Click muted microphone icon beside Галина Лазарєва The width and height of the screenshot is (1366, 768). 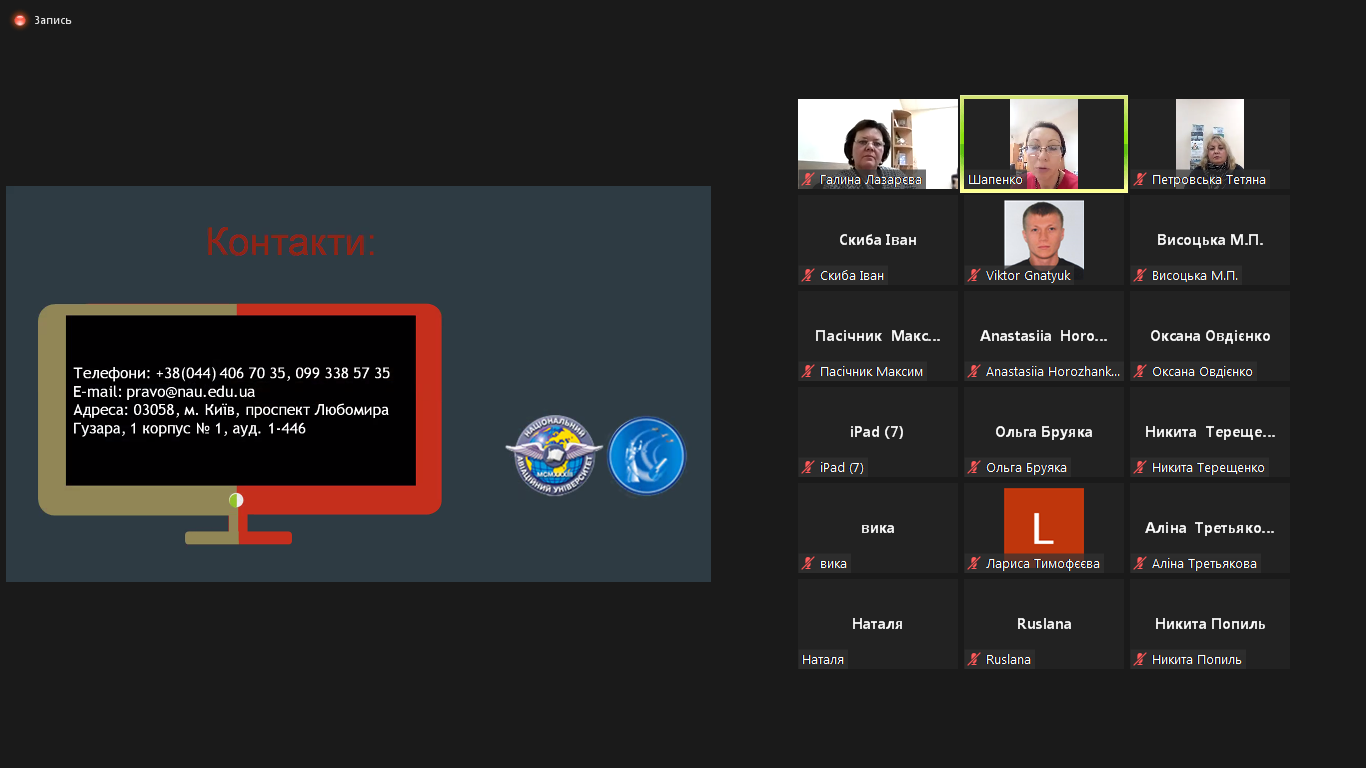point(808,180)
